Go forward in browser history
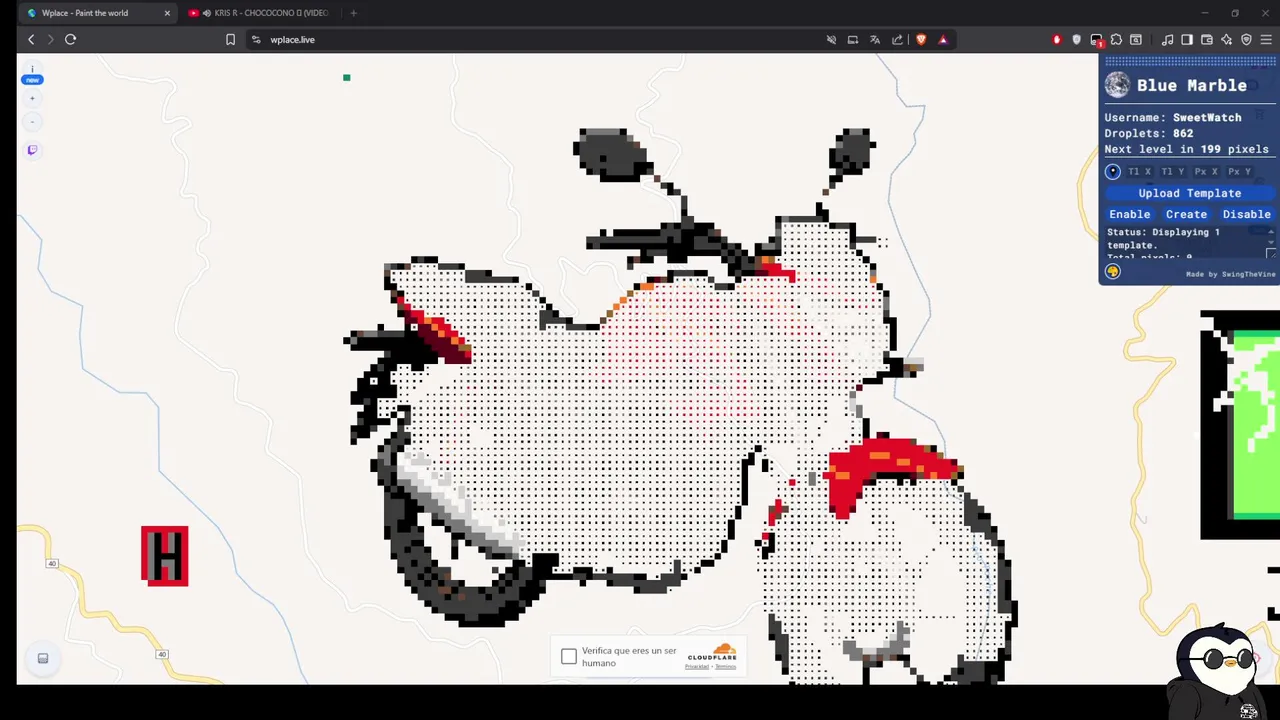 pyautogui.click(x=50, y=39)
